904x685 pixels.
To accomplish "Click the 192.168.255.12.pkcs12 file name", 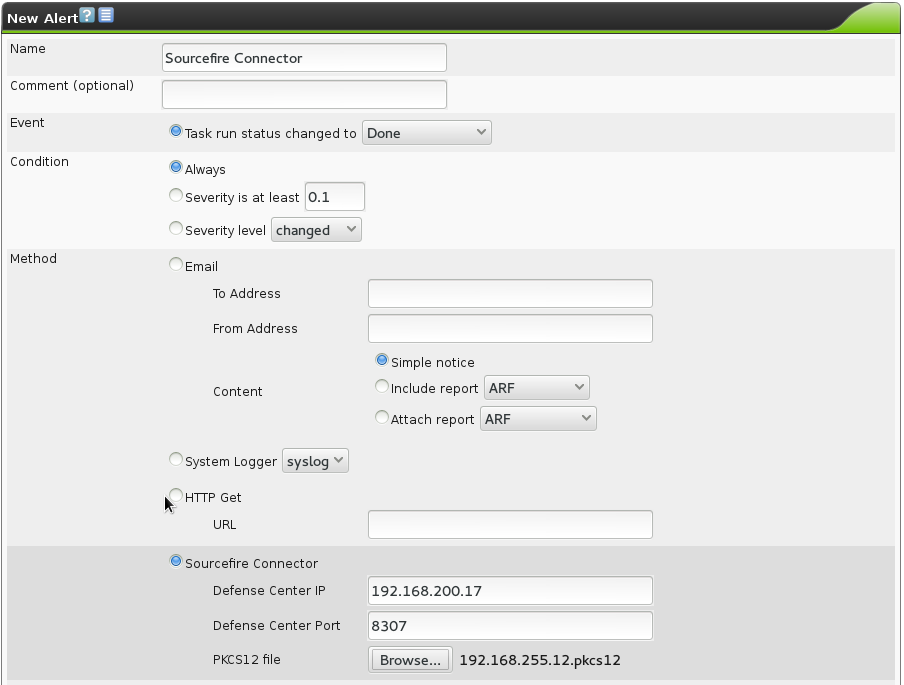I will pyautogui.click(x=540, y=661).
